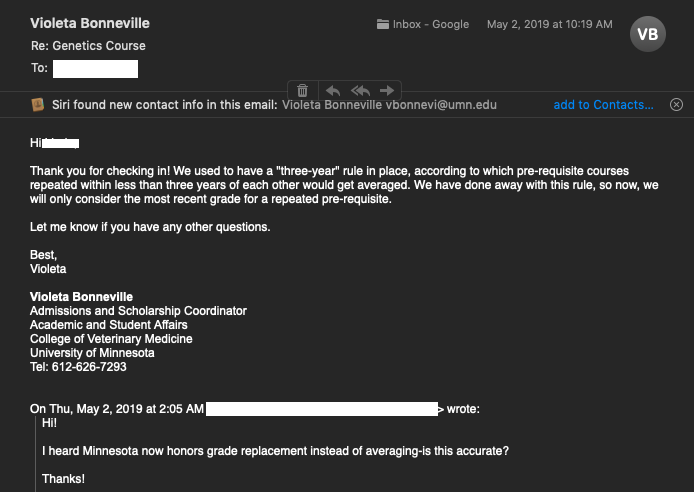The width and height of the screenshot is (694, 492).
Task: Click the contacts book icon in banner
Action: point(38,105)
